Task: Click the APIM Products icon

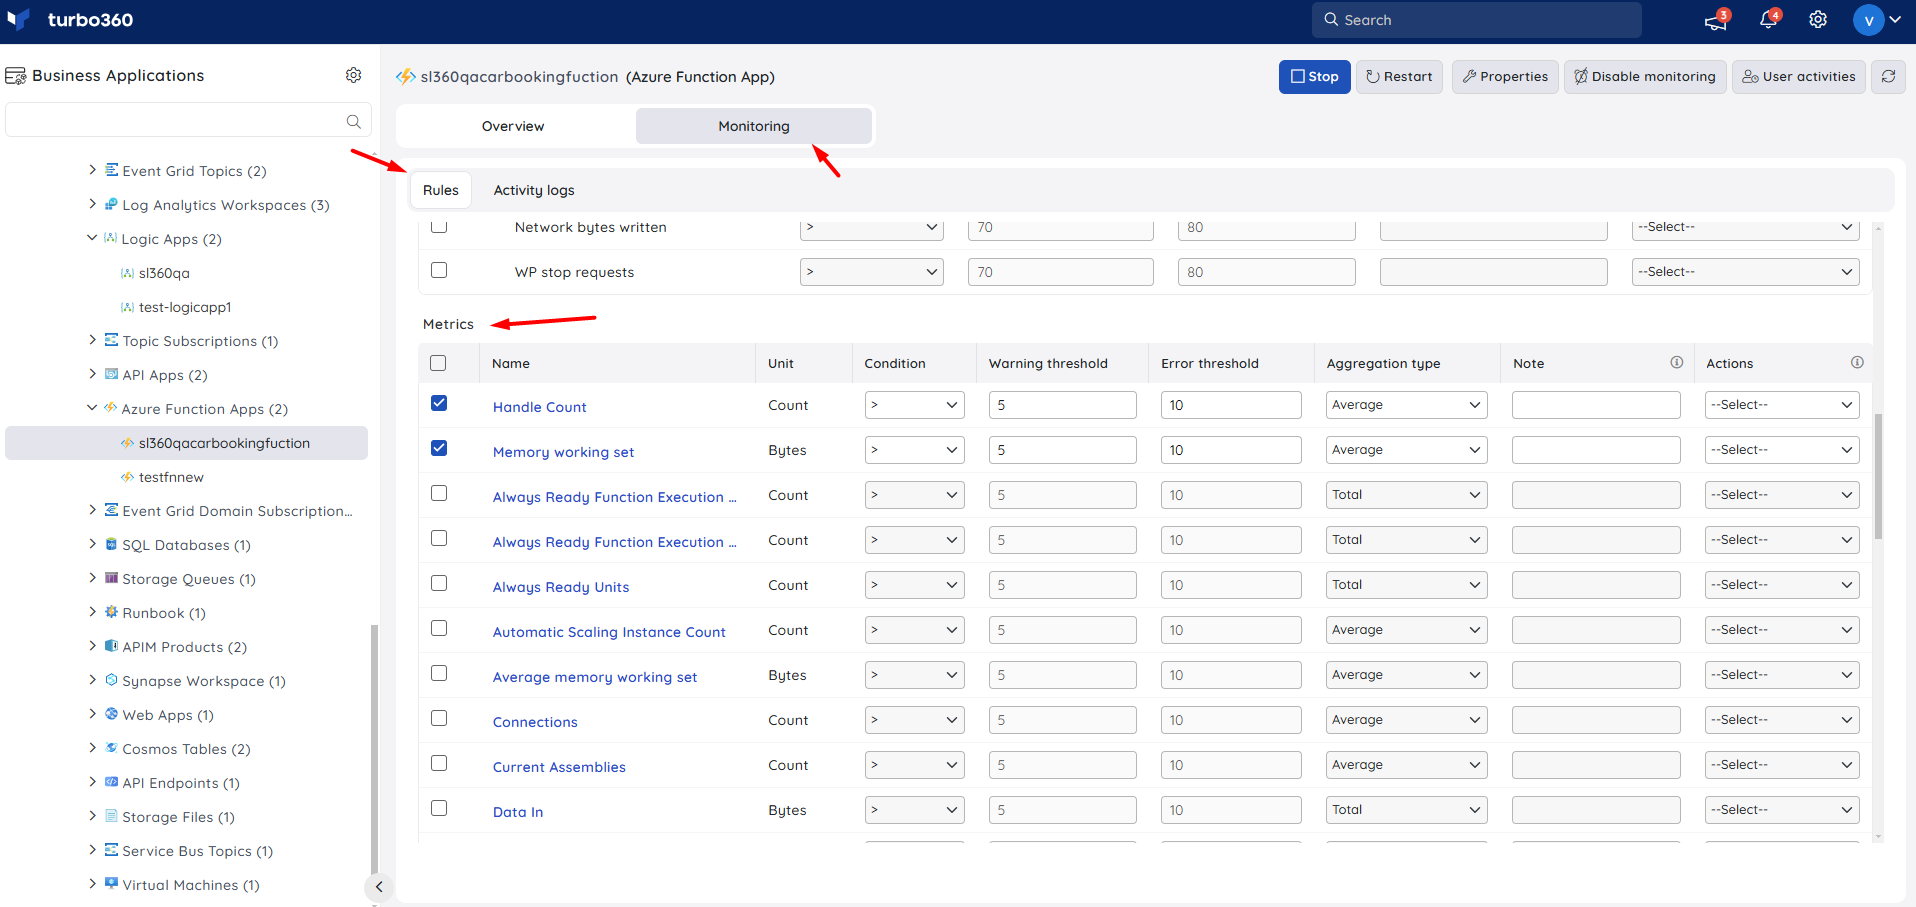Action: pyautogui.click(x=112, y=646)
